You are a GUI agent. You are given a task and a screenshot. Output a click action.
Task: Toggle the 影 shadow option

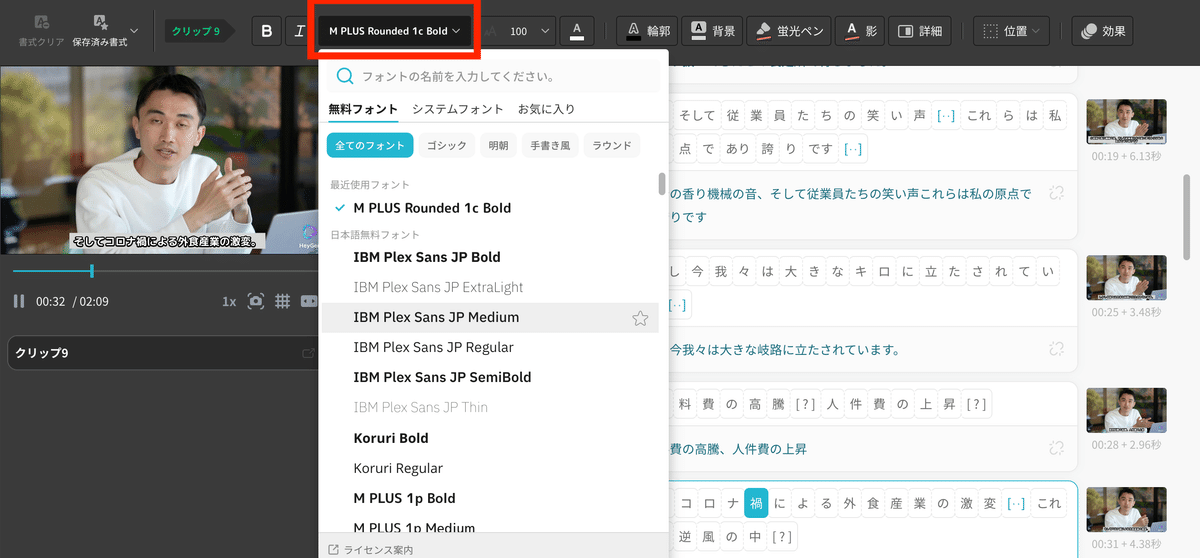[861, 31]
